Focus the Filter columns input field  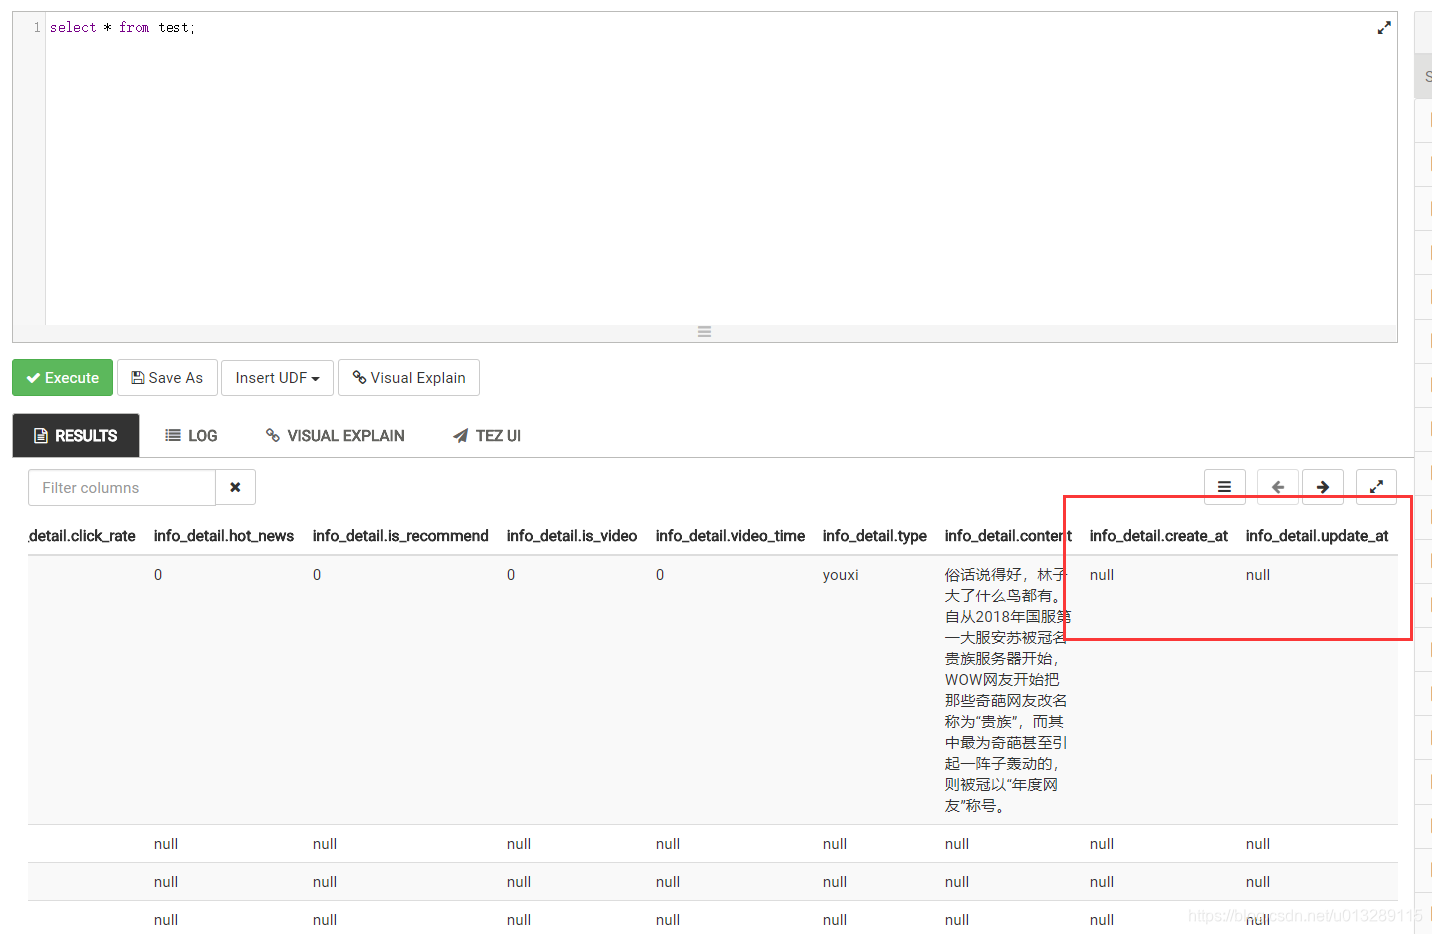coord(122,487)
